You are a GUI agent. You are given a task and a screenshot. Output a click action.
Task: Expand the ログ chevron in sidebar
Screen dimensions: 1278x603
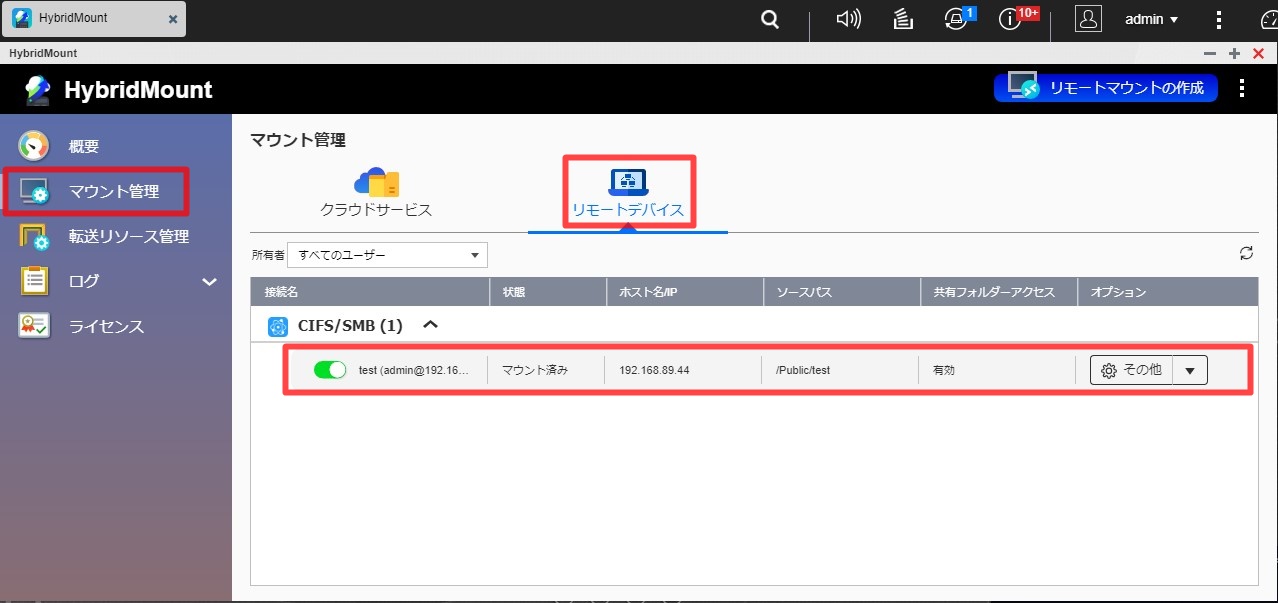pyautogui.click(x=209, y=282)
